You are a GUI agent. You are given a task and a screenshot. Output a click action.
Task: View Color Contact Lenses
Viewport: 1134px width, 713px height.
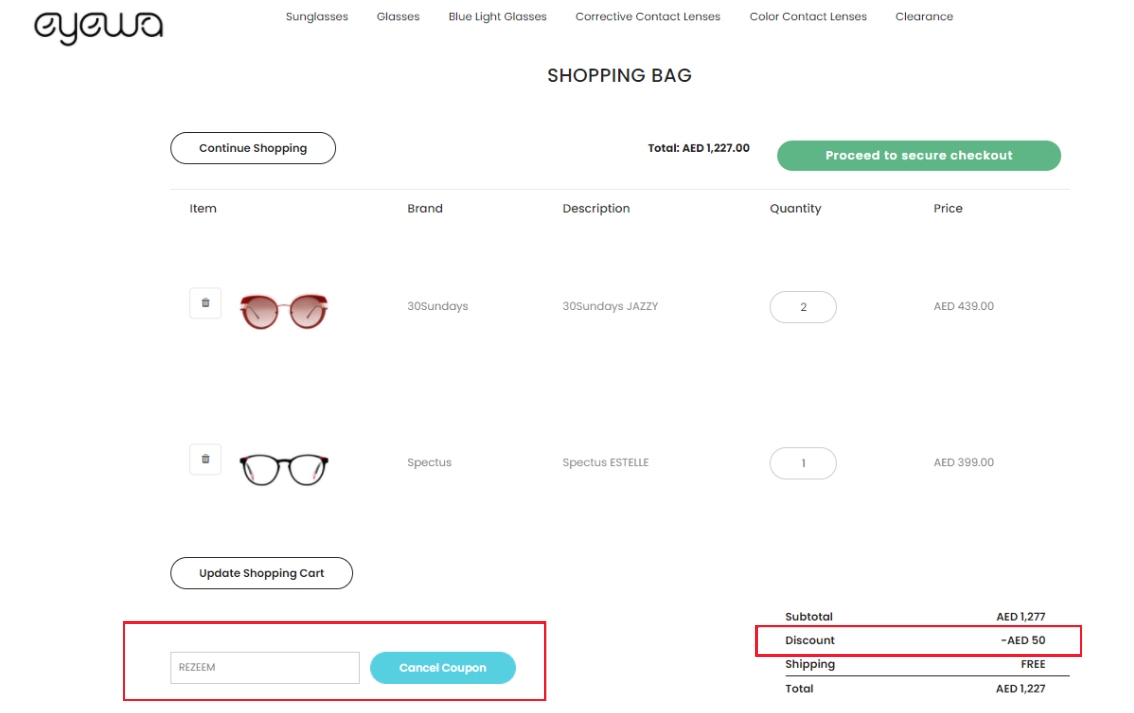coord(807,16)
